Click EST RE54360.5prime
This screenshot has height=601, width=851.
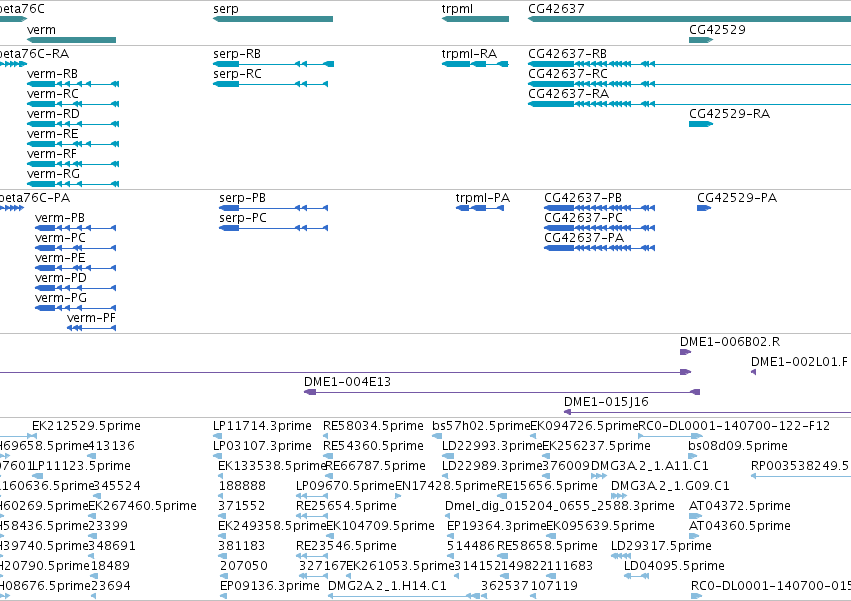[373, 446]
